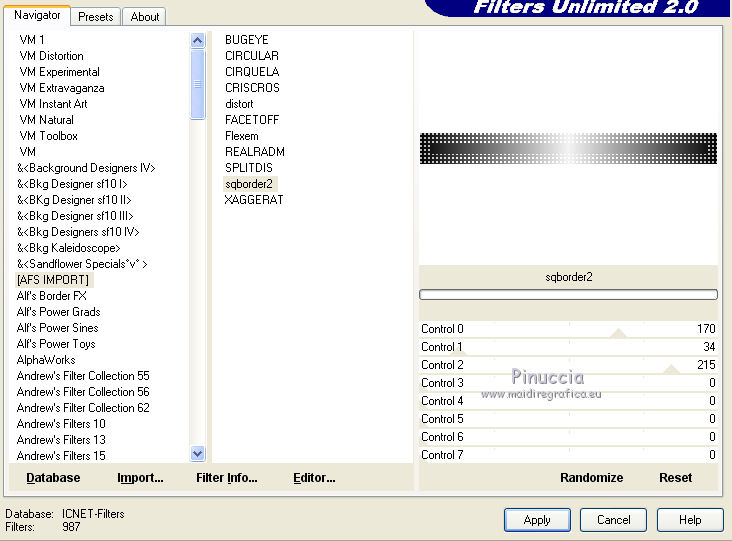Click the Apply button
This screenshot has height=541, width=732.
click(537, 520)
